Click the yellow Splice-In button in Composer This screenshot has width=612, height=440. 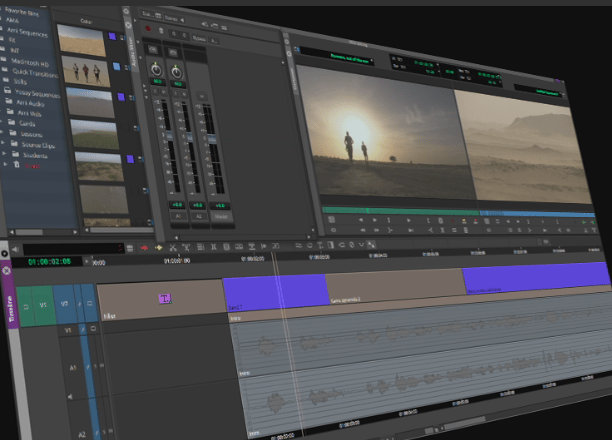pos(464,221)
